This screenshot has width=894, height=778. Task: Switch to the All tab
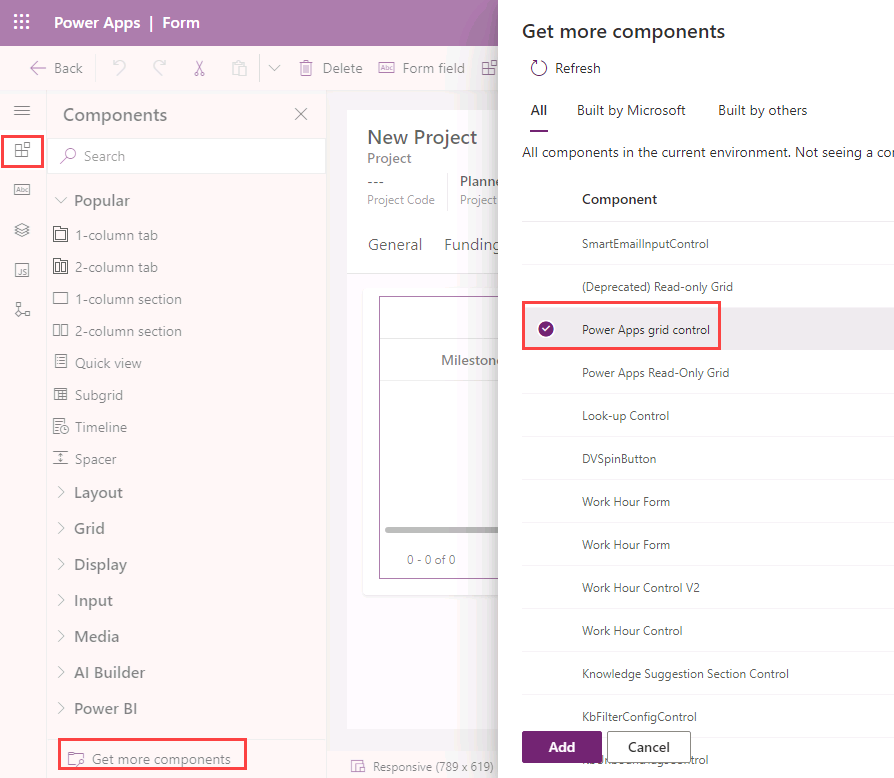click(538, 111)
